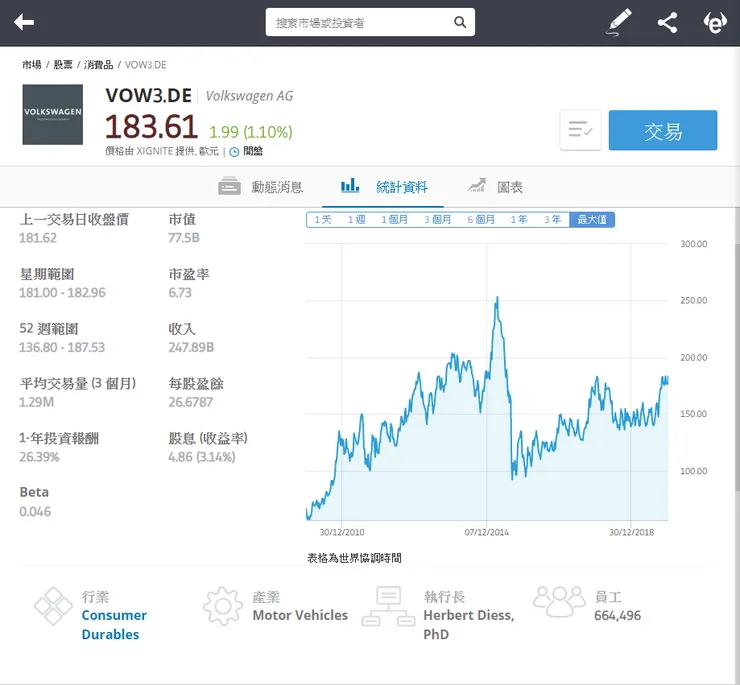
Task: Click the EPS value 26.6787
Action: (191, 402)
